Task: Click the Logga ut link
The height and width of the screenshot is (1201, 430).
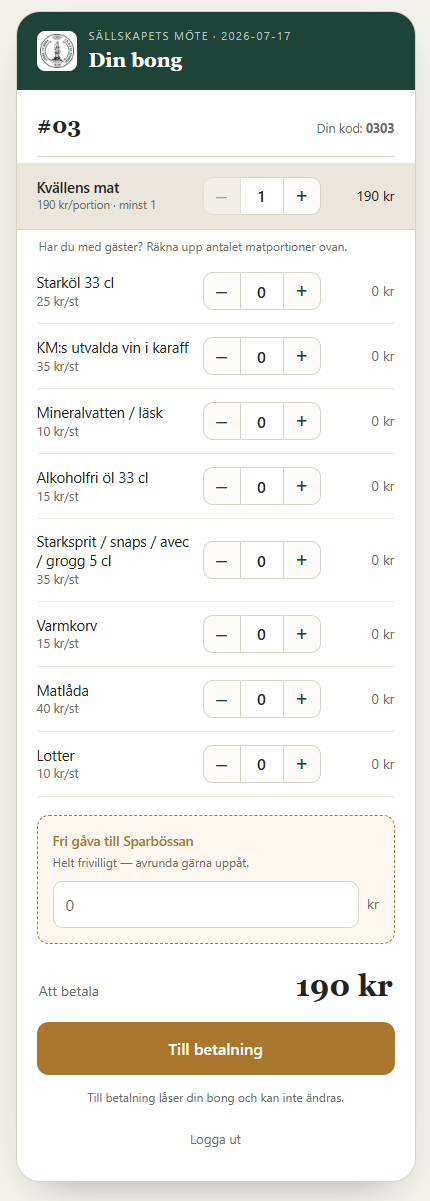Action: point(216,1139)
